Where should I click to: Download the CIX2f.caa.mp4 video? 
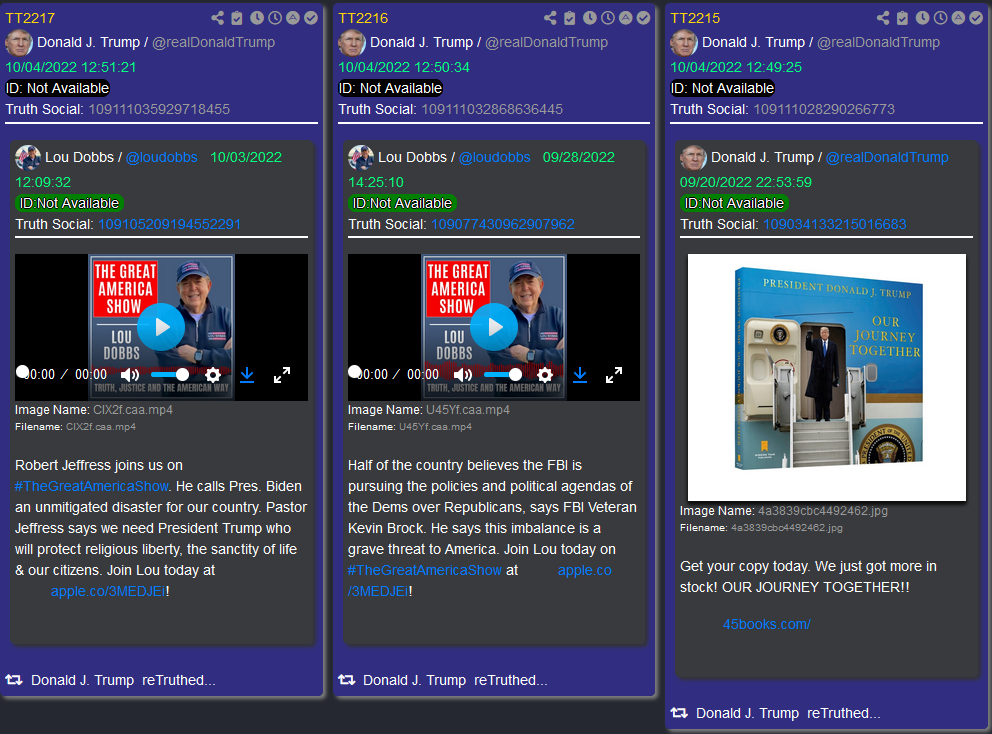[x=247, y=375]
